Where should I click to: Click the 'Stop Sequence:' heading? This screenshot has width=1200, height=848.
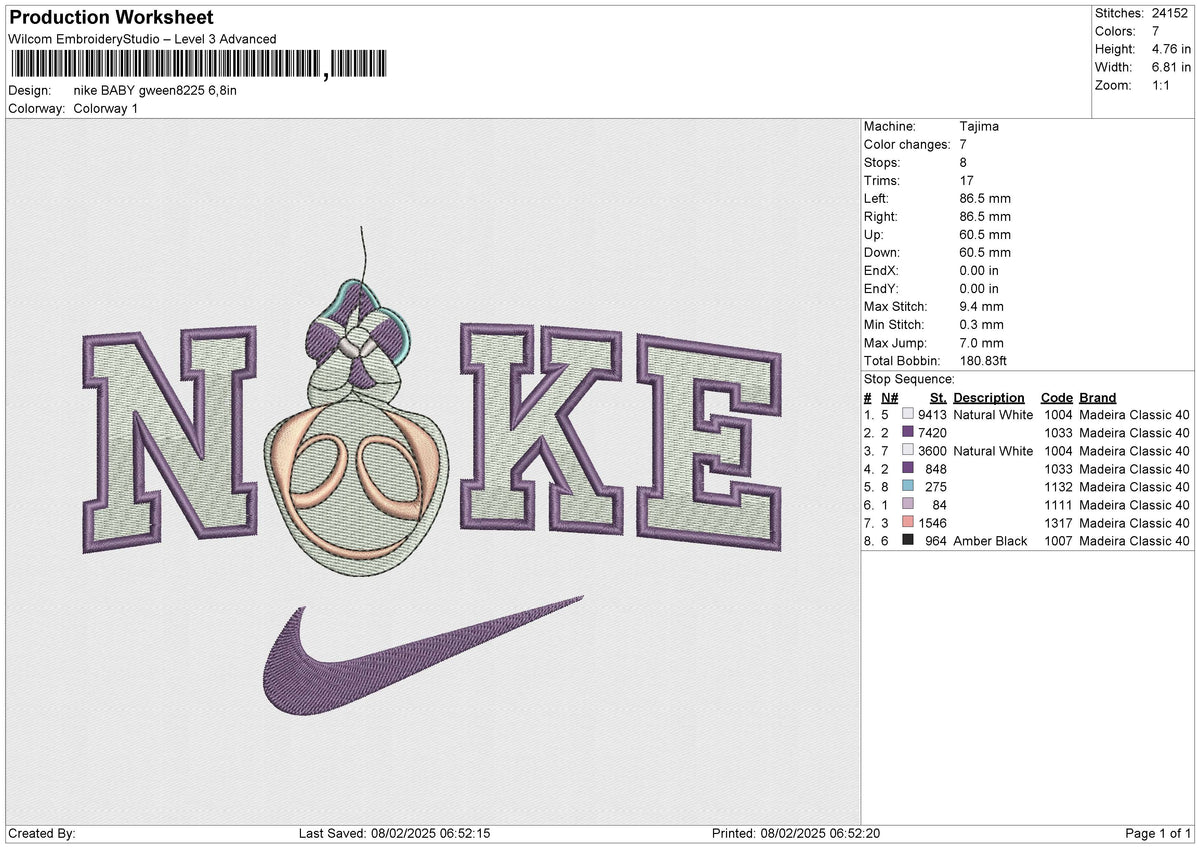click(909, 379)
